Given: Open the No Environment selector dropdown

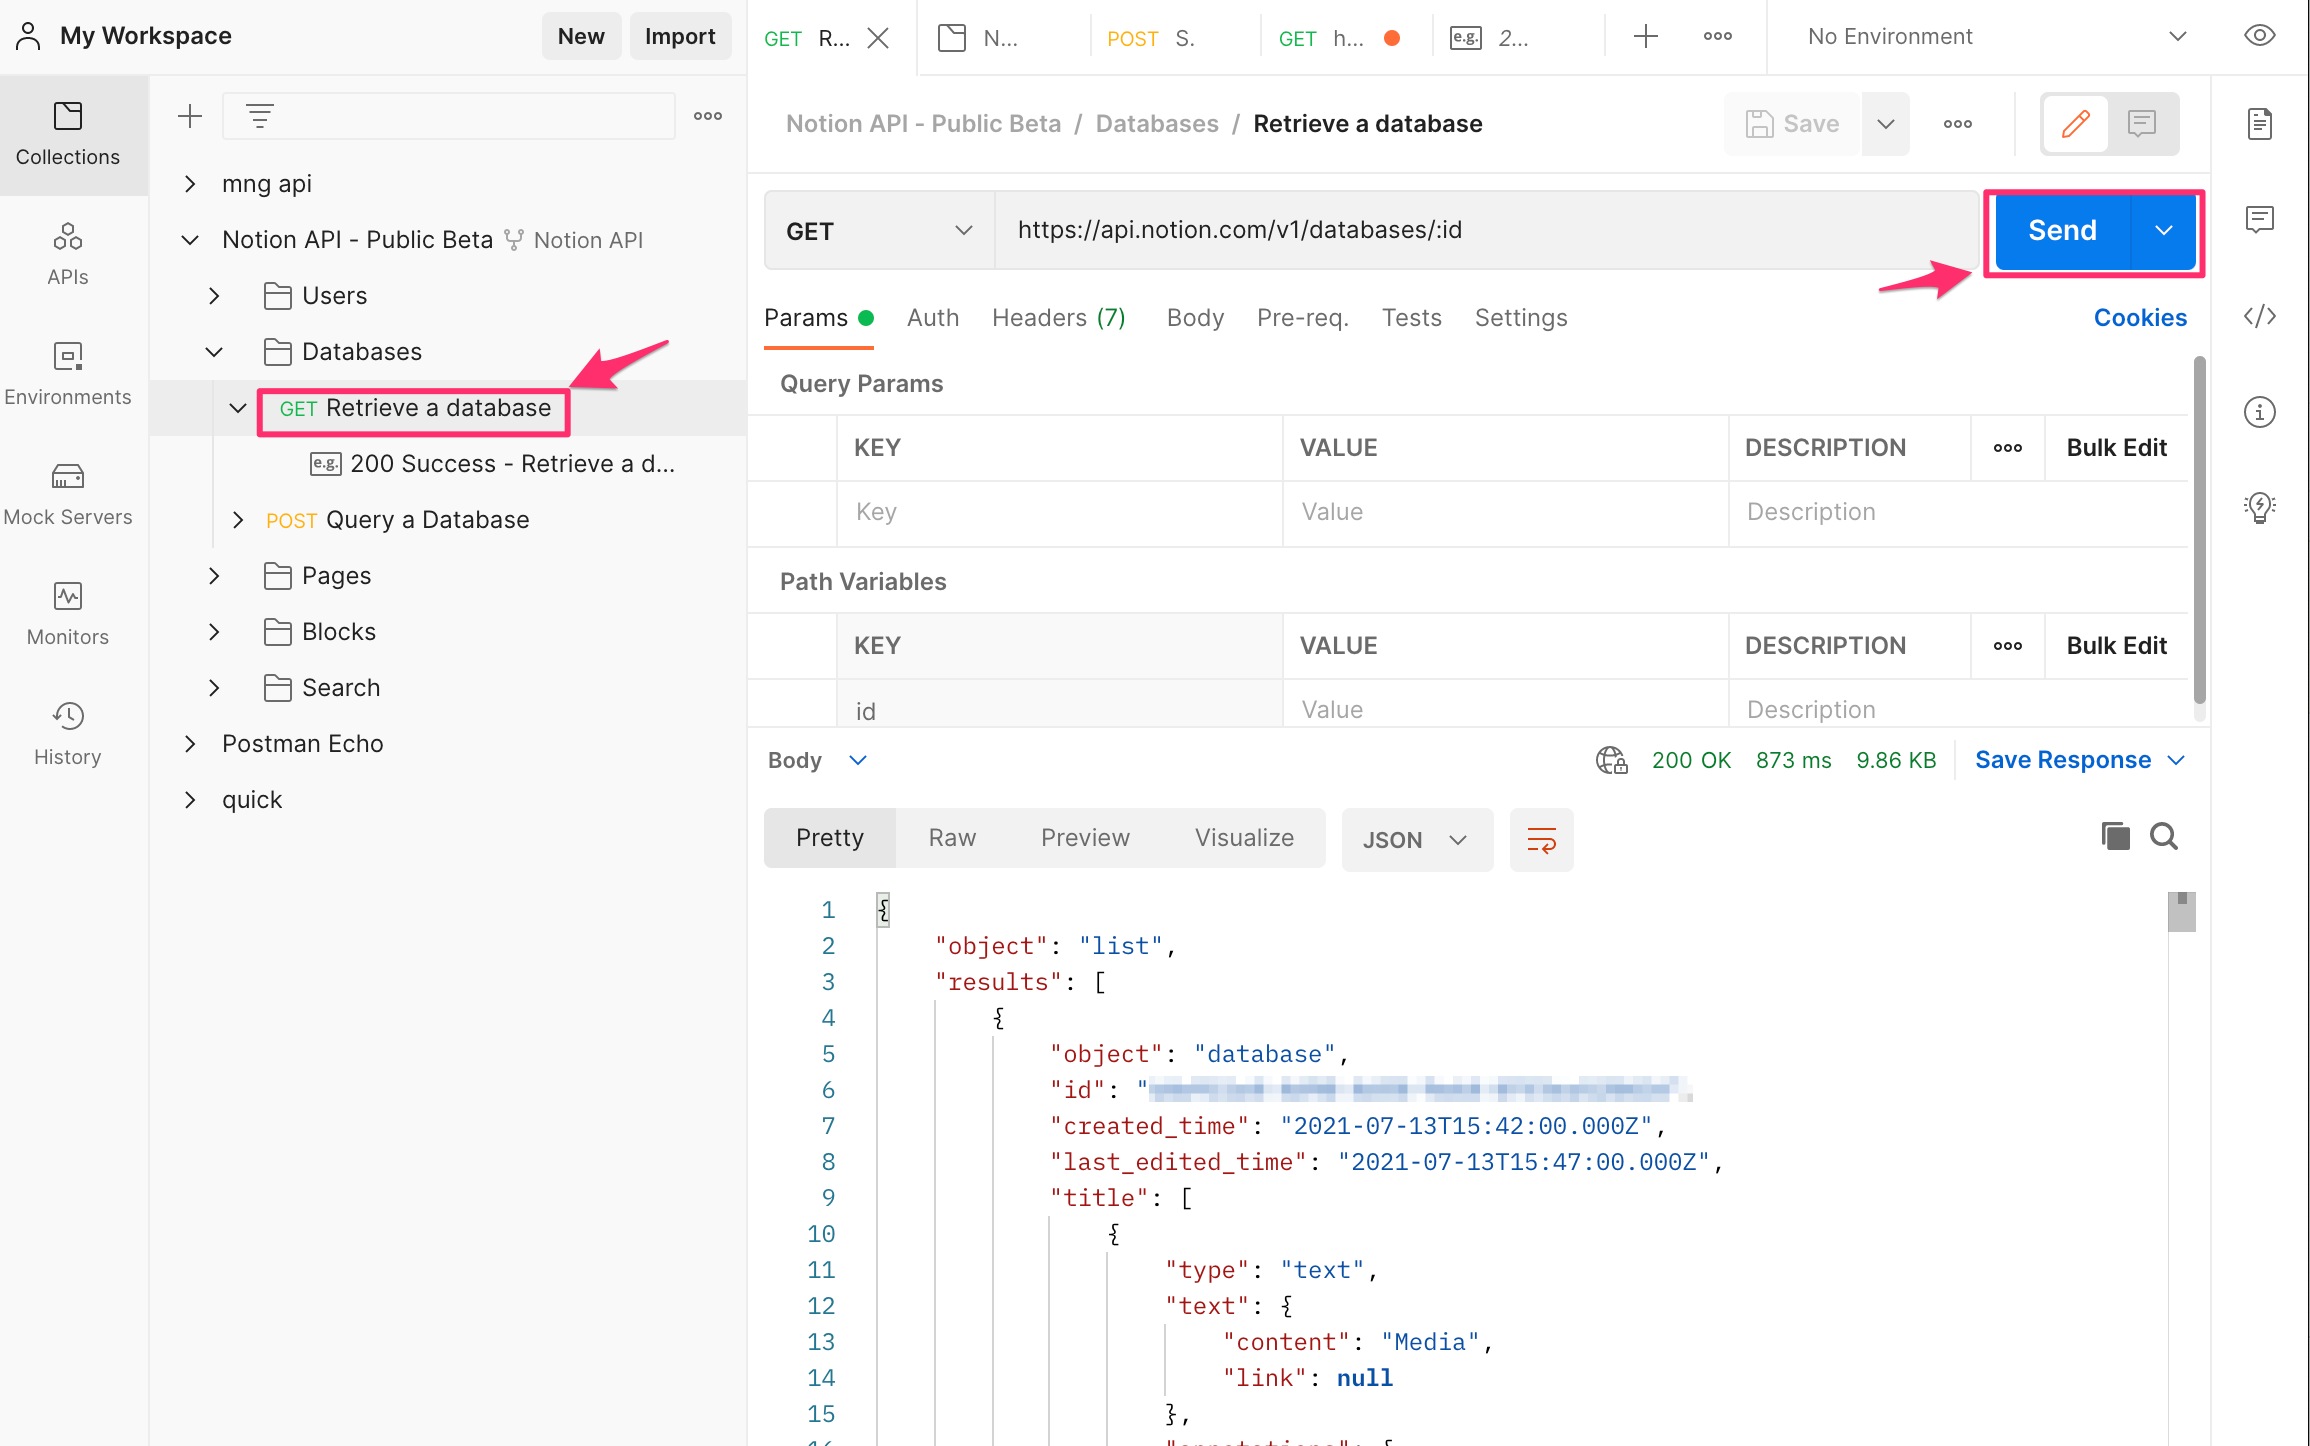Looking at the screenshot, I should click(1997, 37).
